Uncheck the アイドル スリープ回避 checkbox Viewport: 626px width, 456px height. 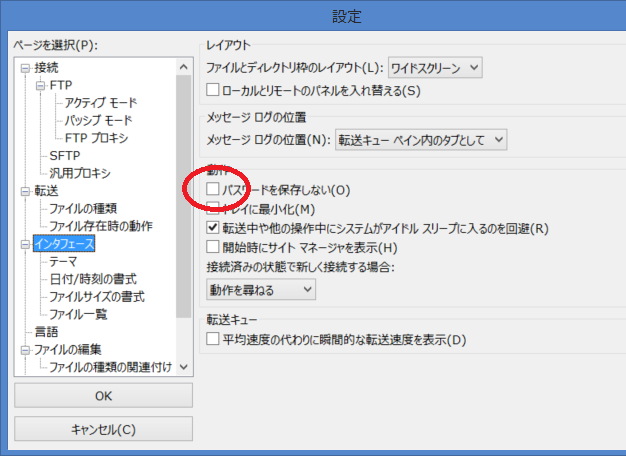tap(213, 228)
